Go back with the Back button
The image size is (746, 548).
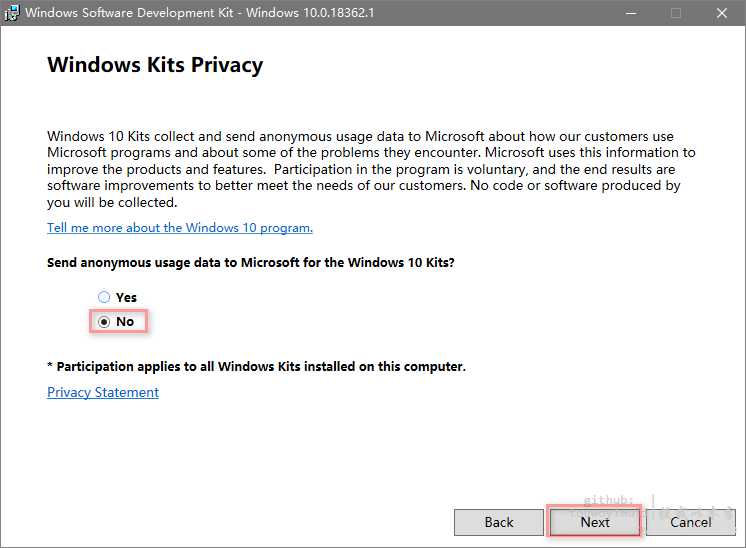pos(499,522)
